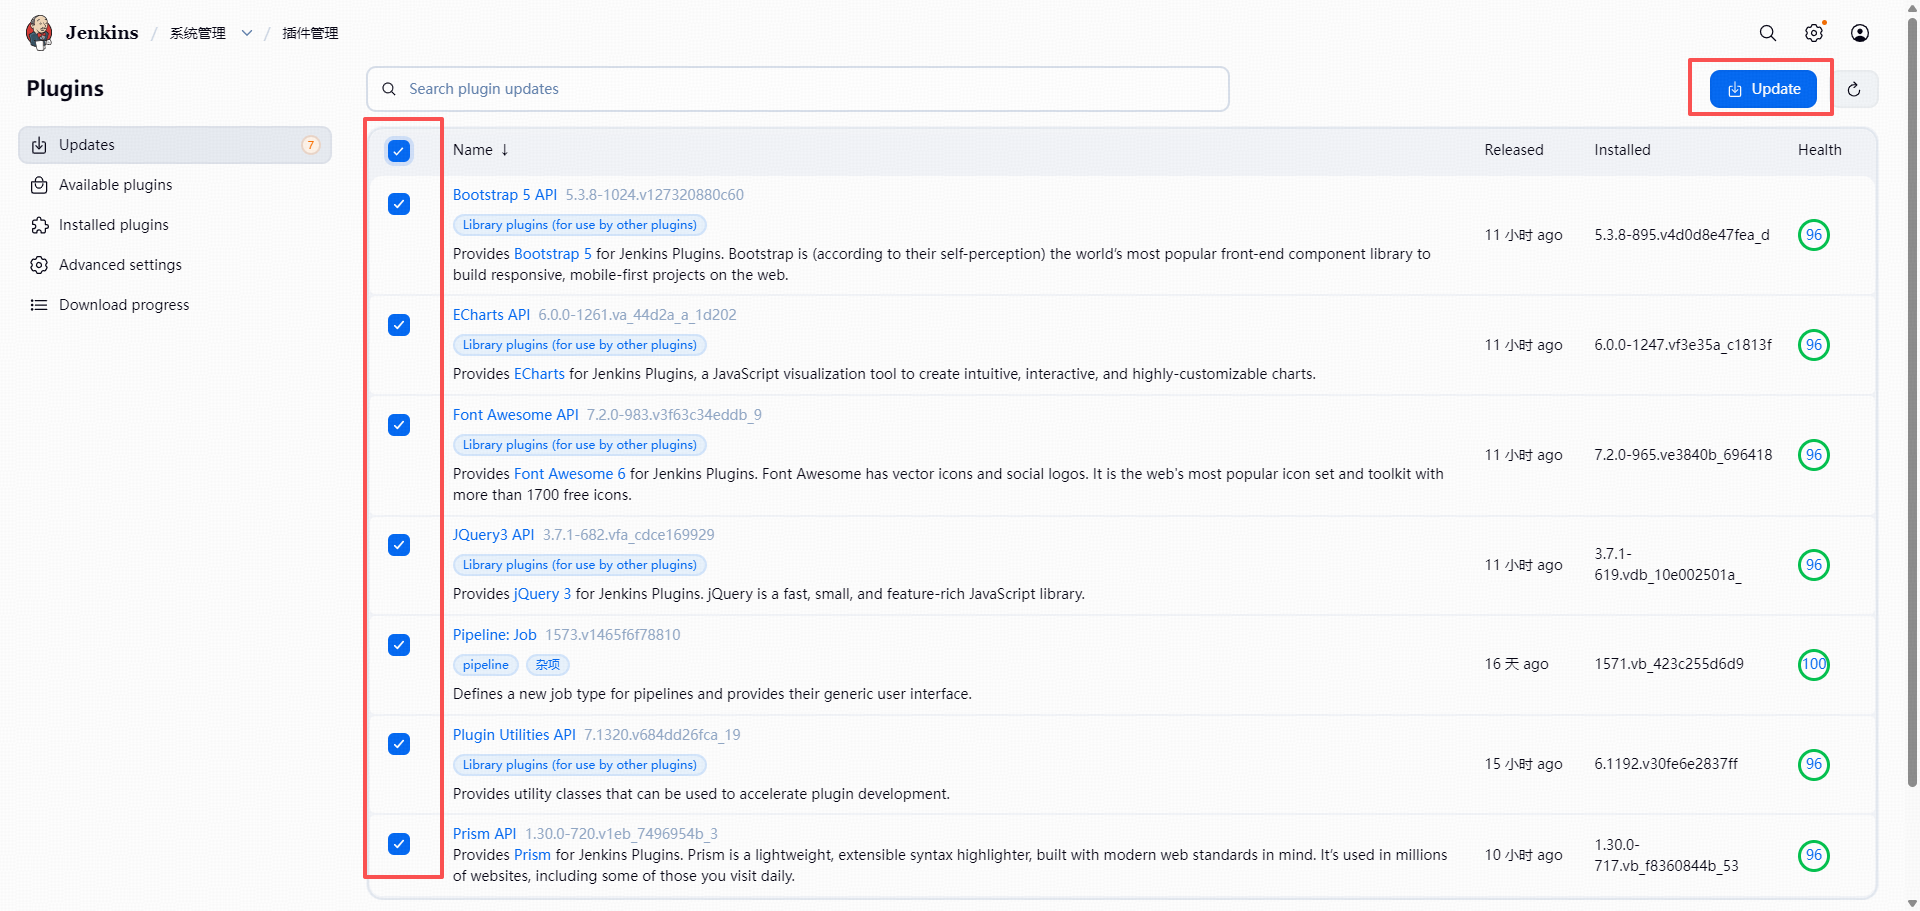Click the Installed plugins puzzle icon
Viewport: 1920px width, 911px height.
tap(39, 225)
